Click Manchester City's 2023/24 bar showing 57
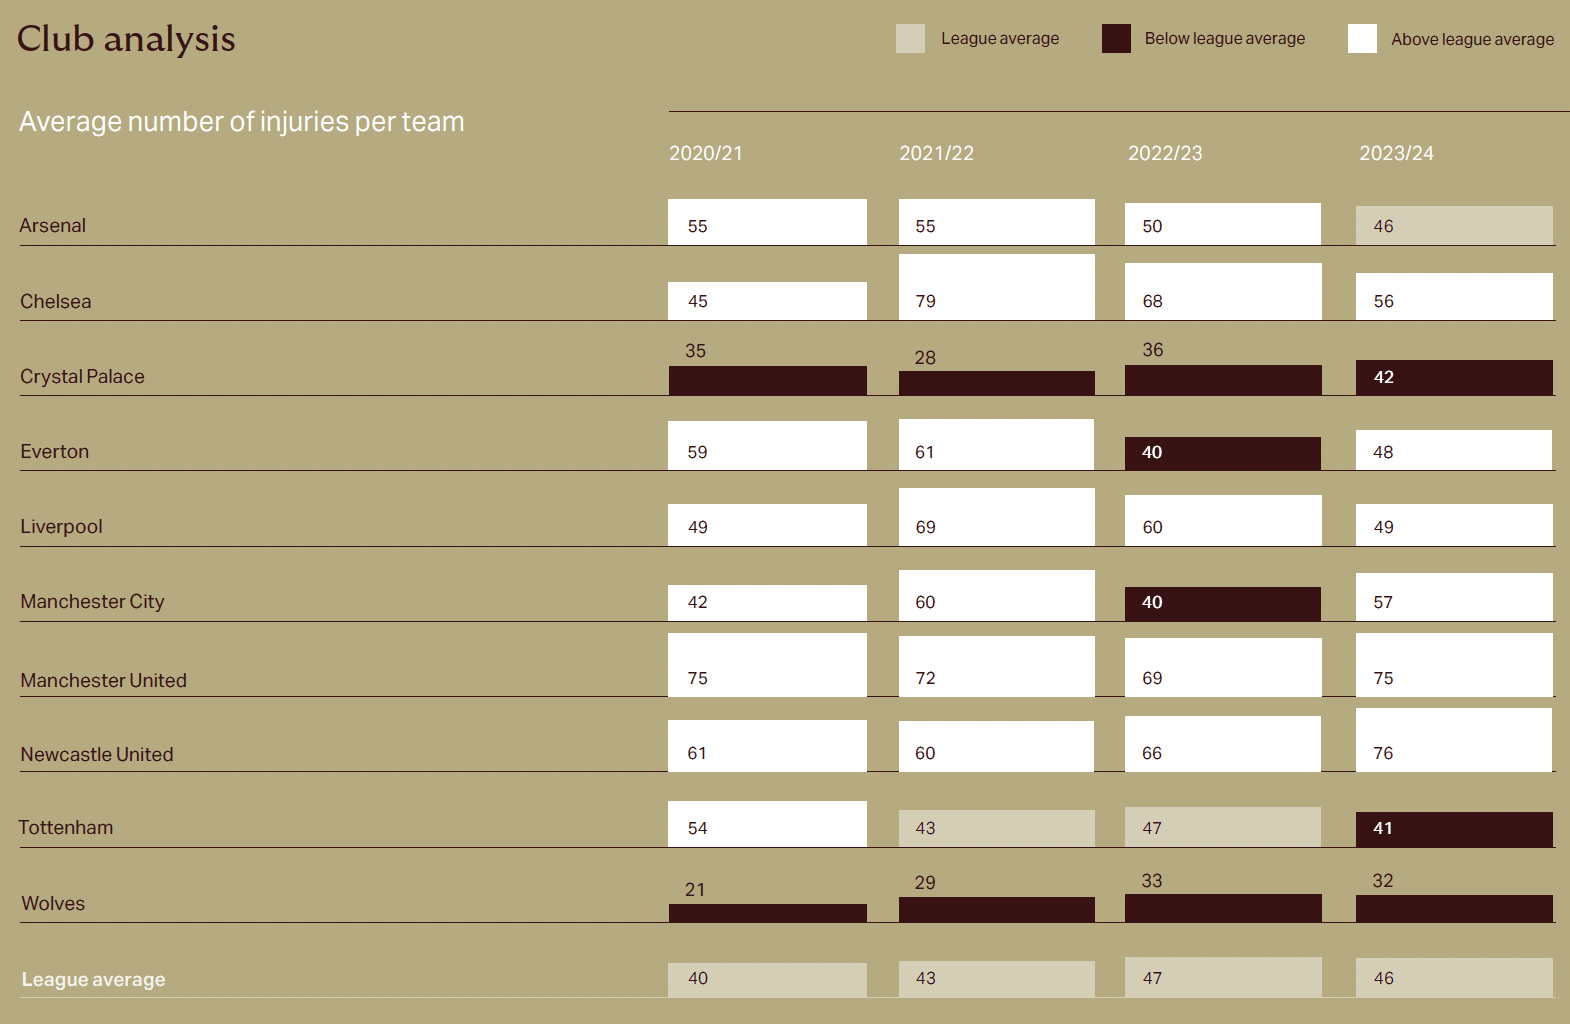1570x1024 pixels. [1454, 597]
